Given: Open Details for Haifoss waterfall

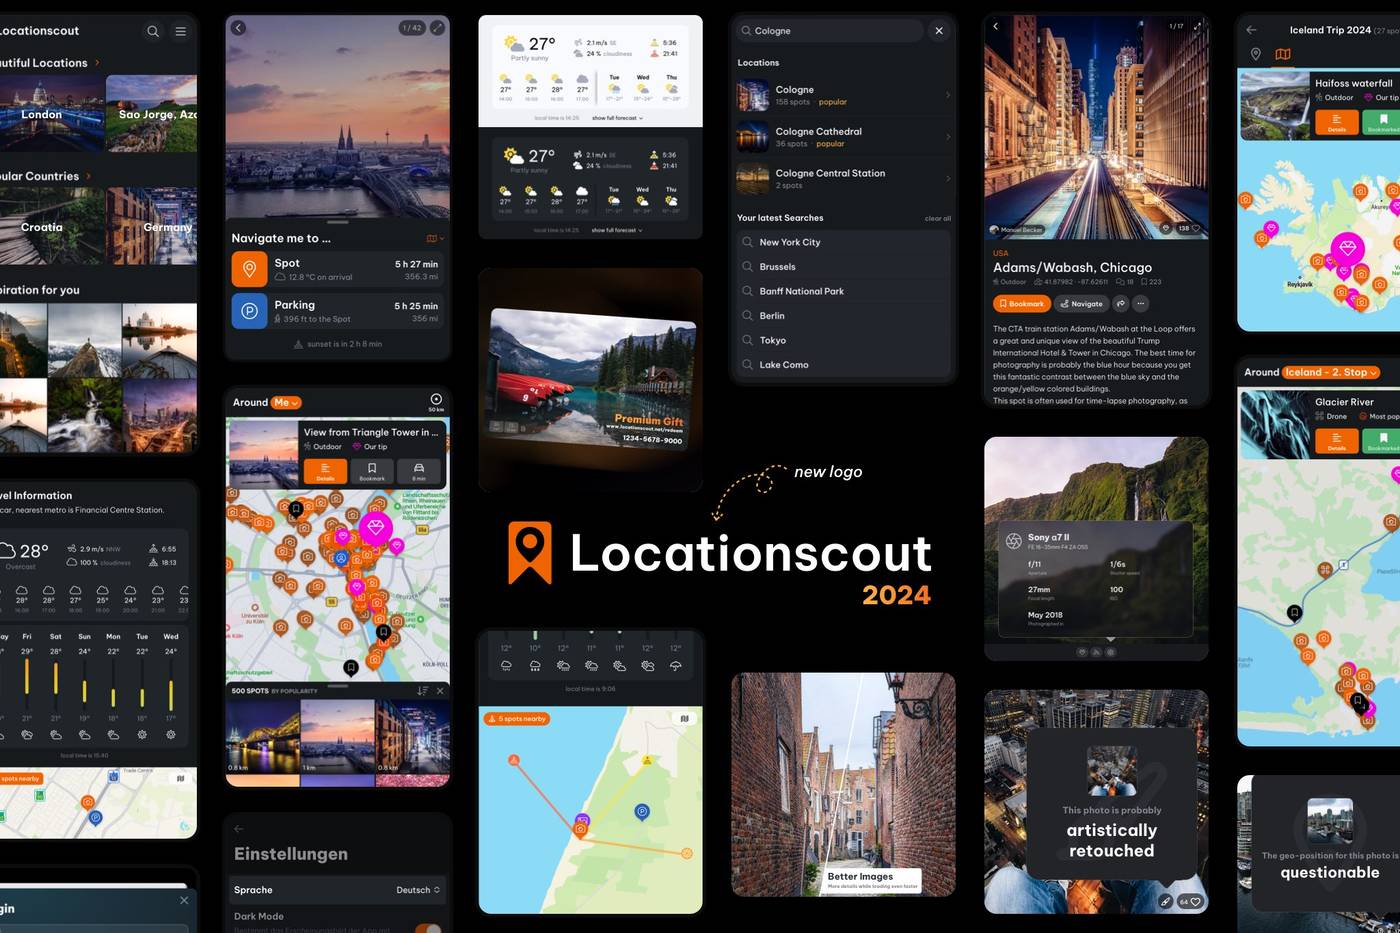Looking at the screenshot, I should pyautogui.click(x=1337, y=122).
